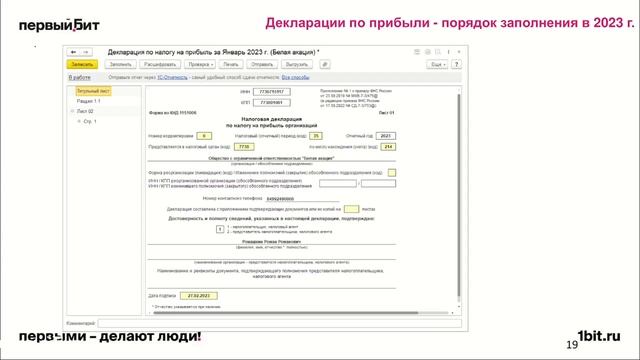This screenshot has width=640, height=360.
Task: Select Раздел 1.1 in the section tree
Action: coord(89,101)
